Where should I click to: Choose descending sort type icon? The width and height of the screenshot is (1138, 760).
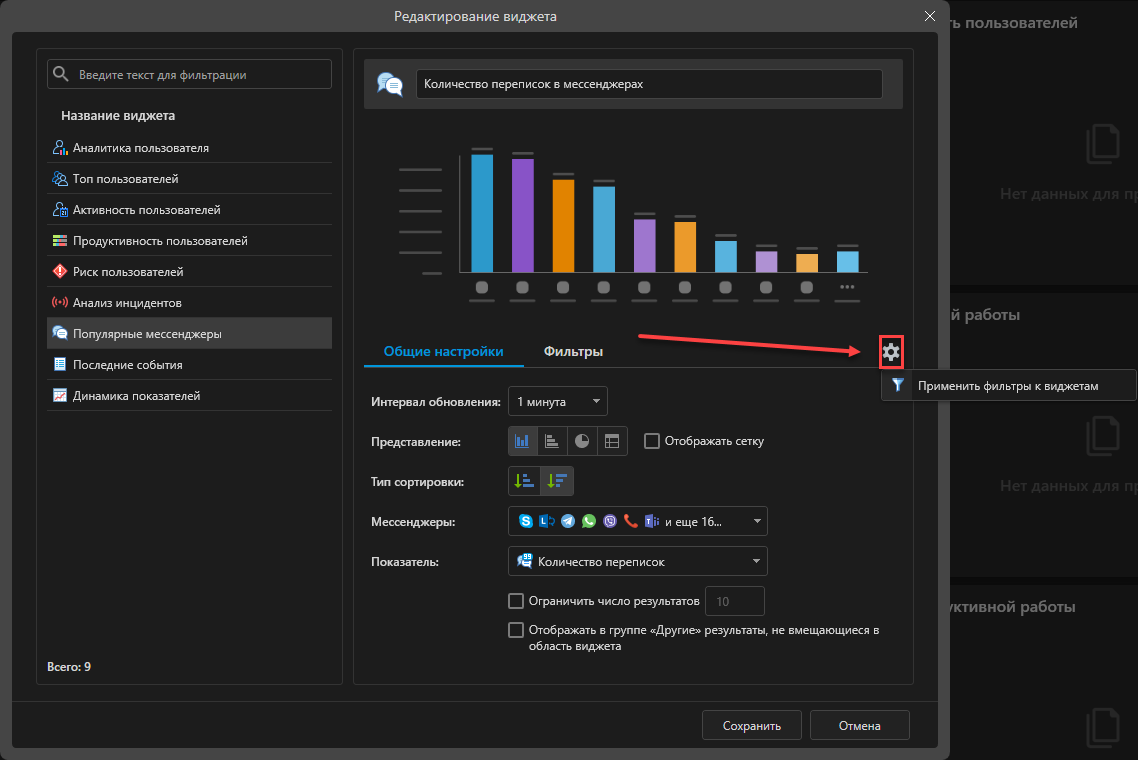557,481
